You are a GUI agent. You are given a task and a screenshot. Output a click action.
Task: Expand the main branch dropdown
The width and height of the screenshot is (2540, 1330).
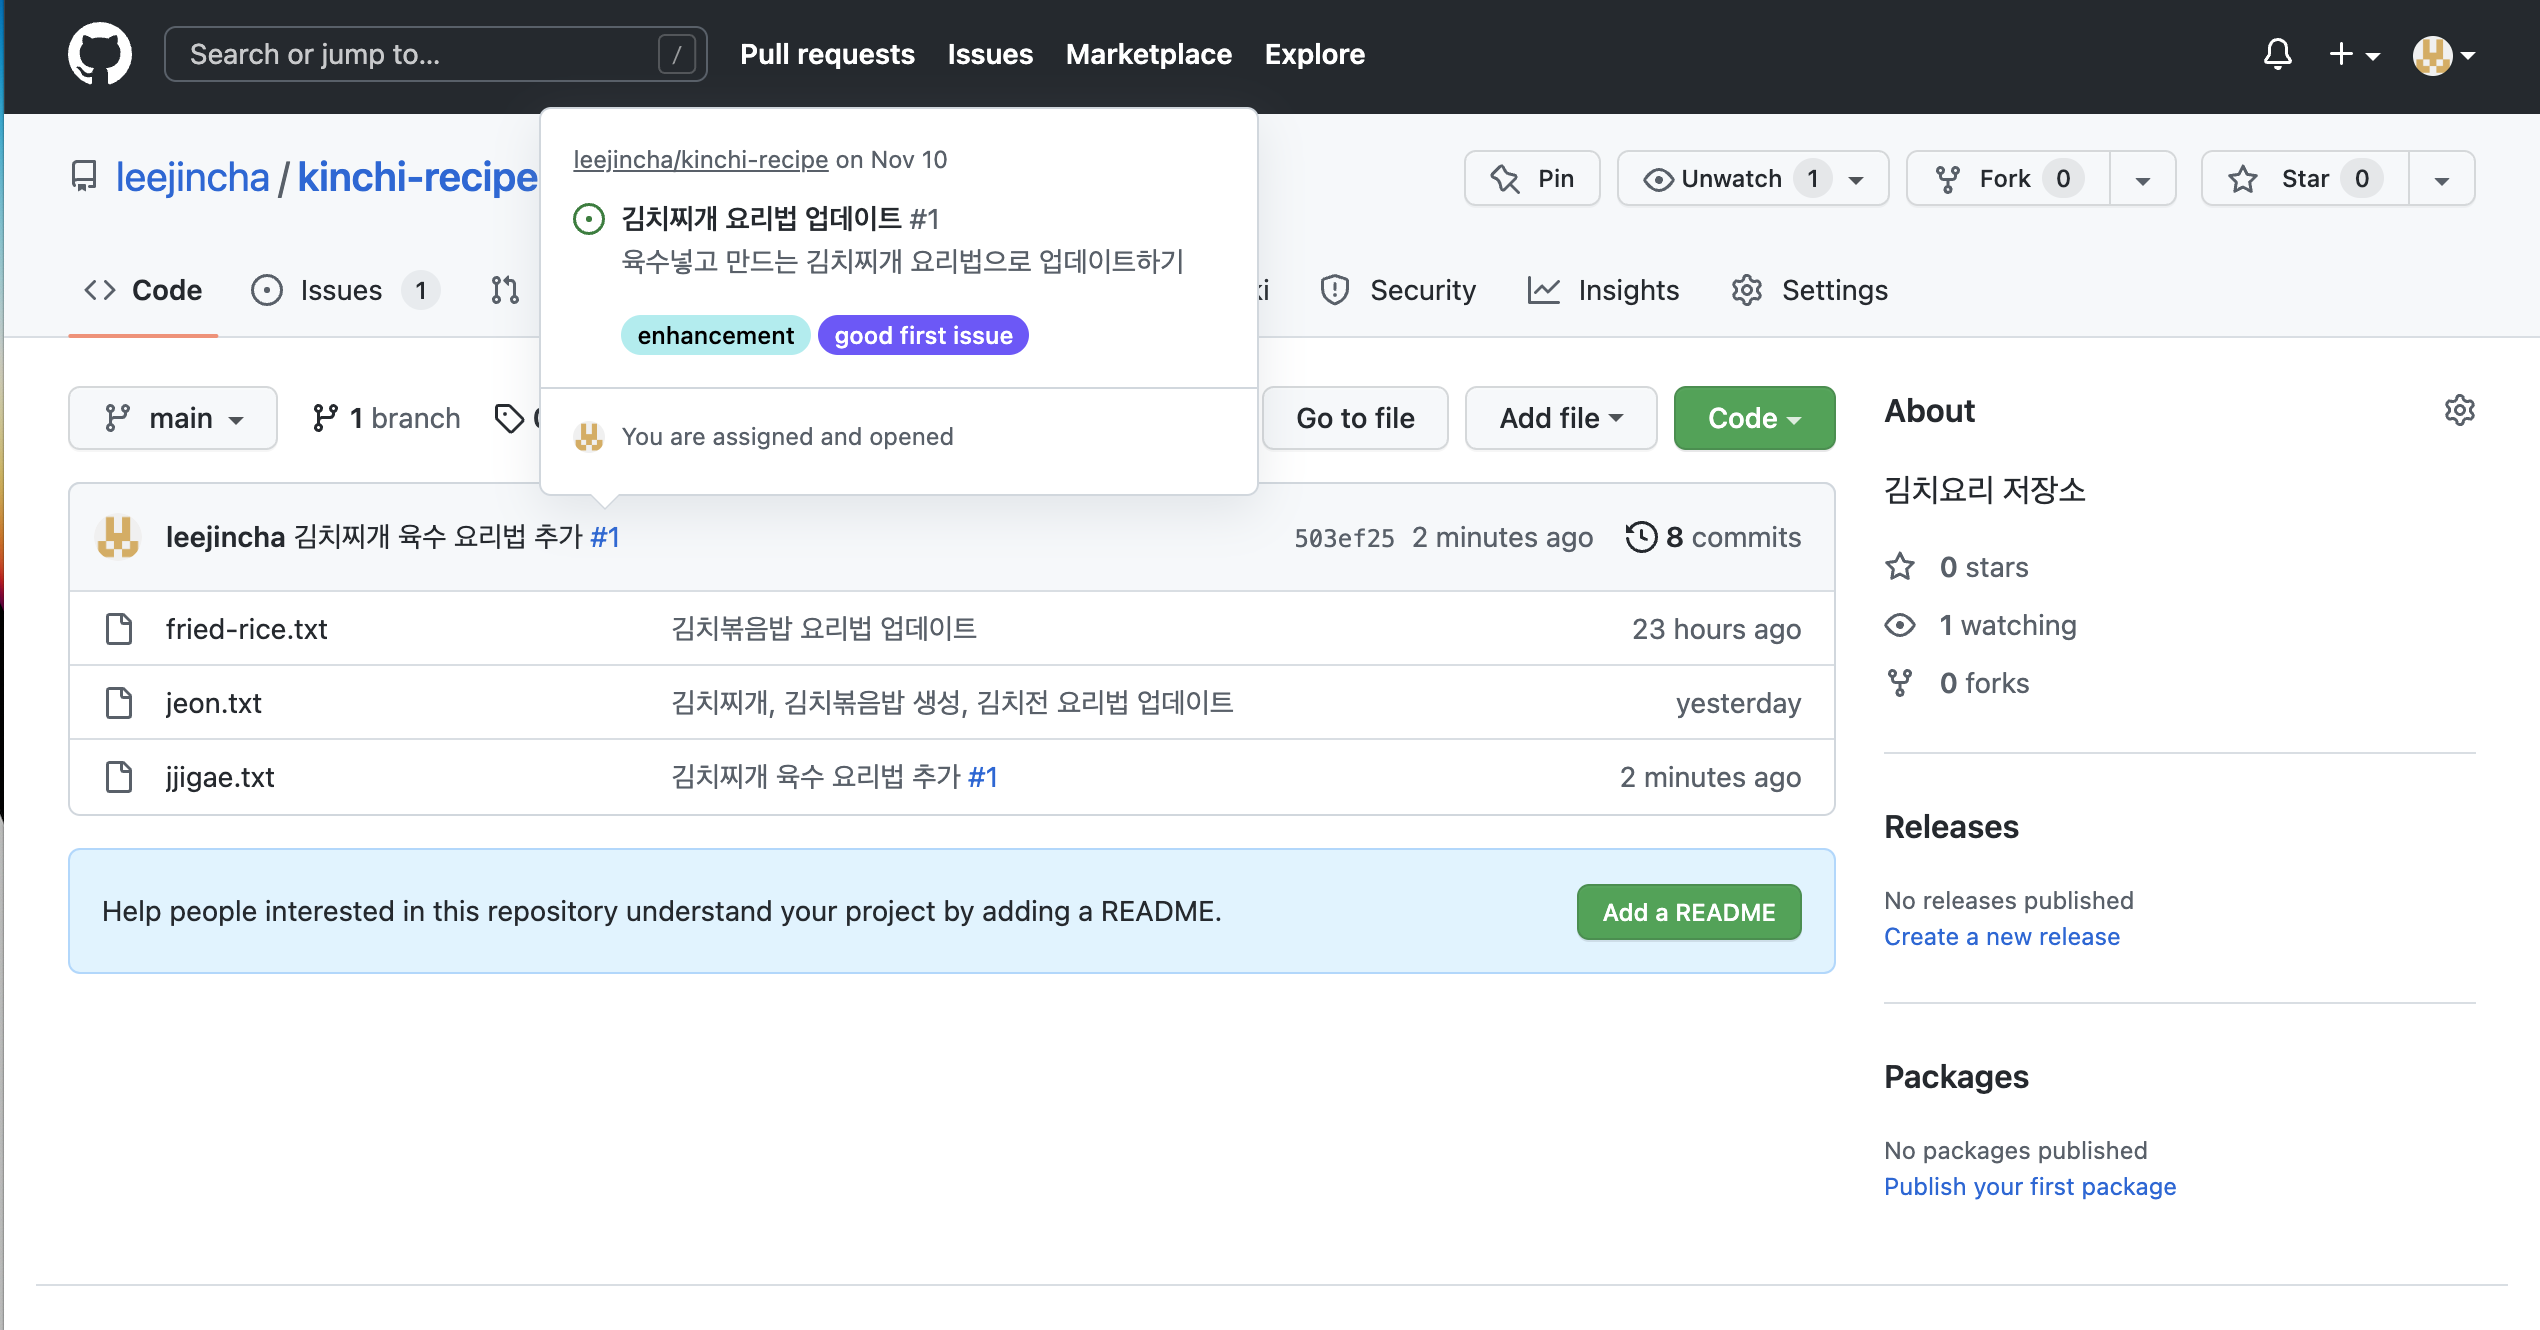point(173,418)
